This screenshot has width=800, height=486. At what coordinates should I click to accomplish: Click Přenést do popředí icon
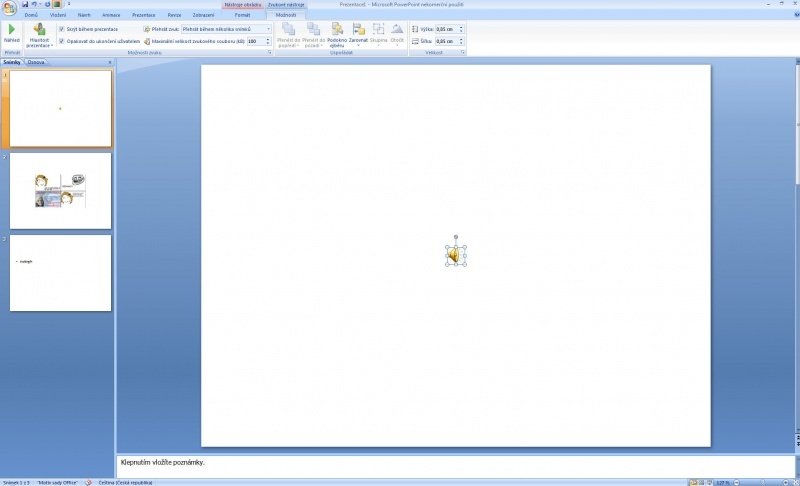[288, 32]
